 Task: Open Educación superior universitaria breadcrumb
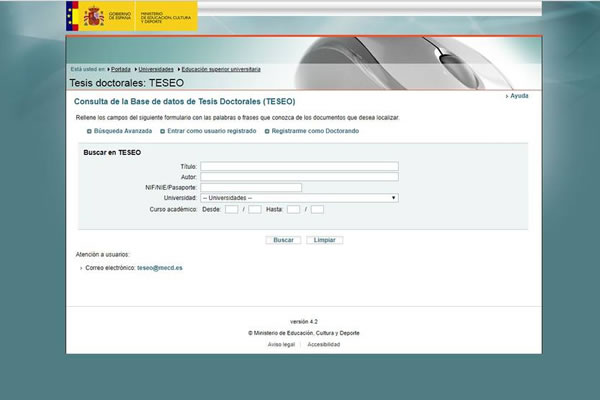point(221,69)
